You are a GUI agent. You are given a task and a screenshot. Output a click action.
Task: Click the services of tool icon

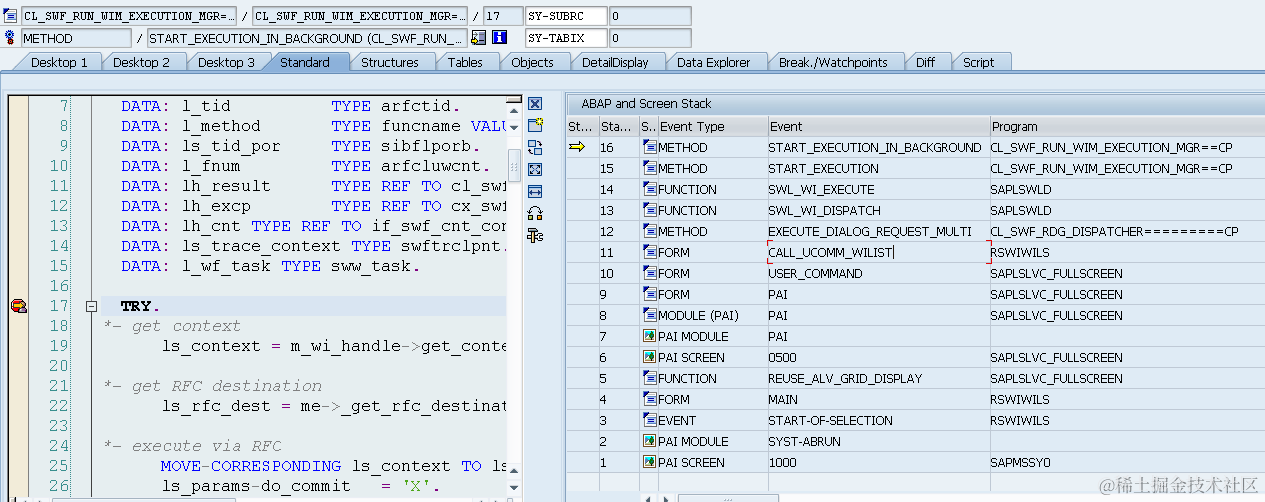tap(535, 213)
